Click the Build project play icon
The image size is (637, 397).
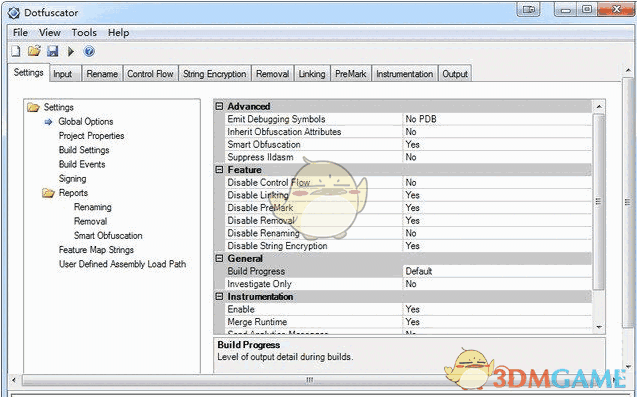(x=71, y=51)
